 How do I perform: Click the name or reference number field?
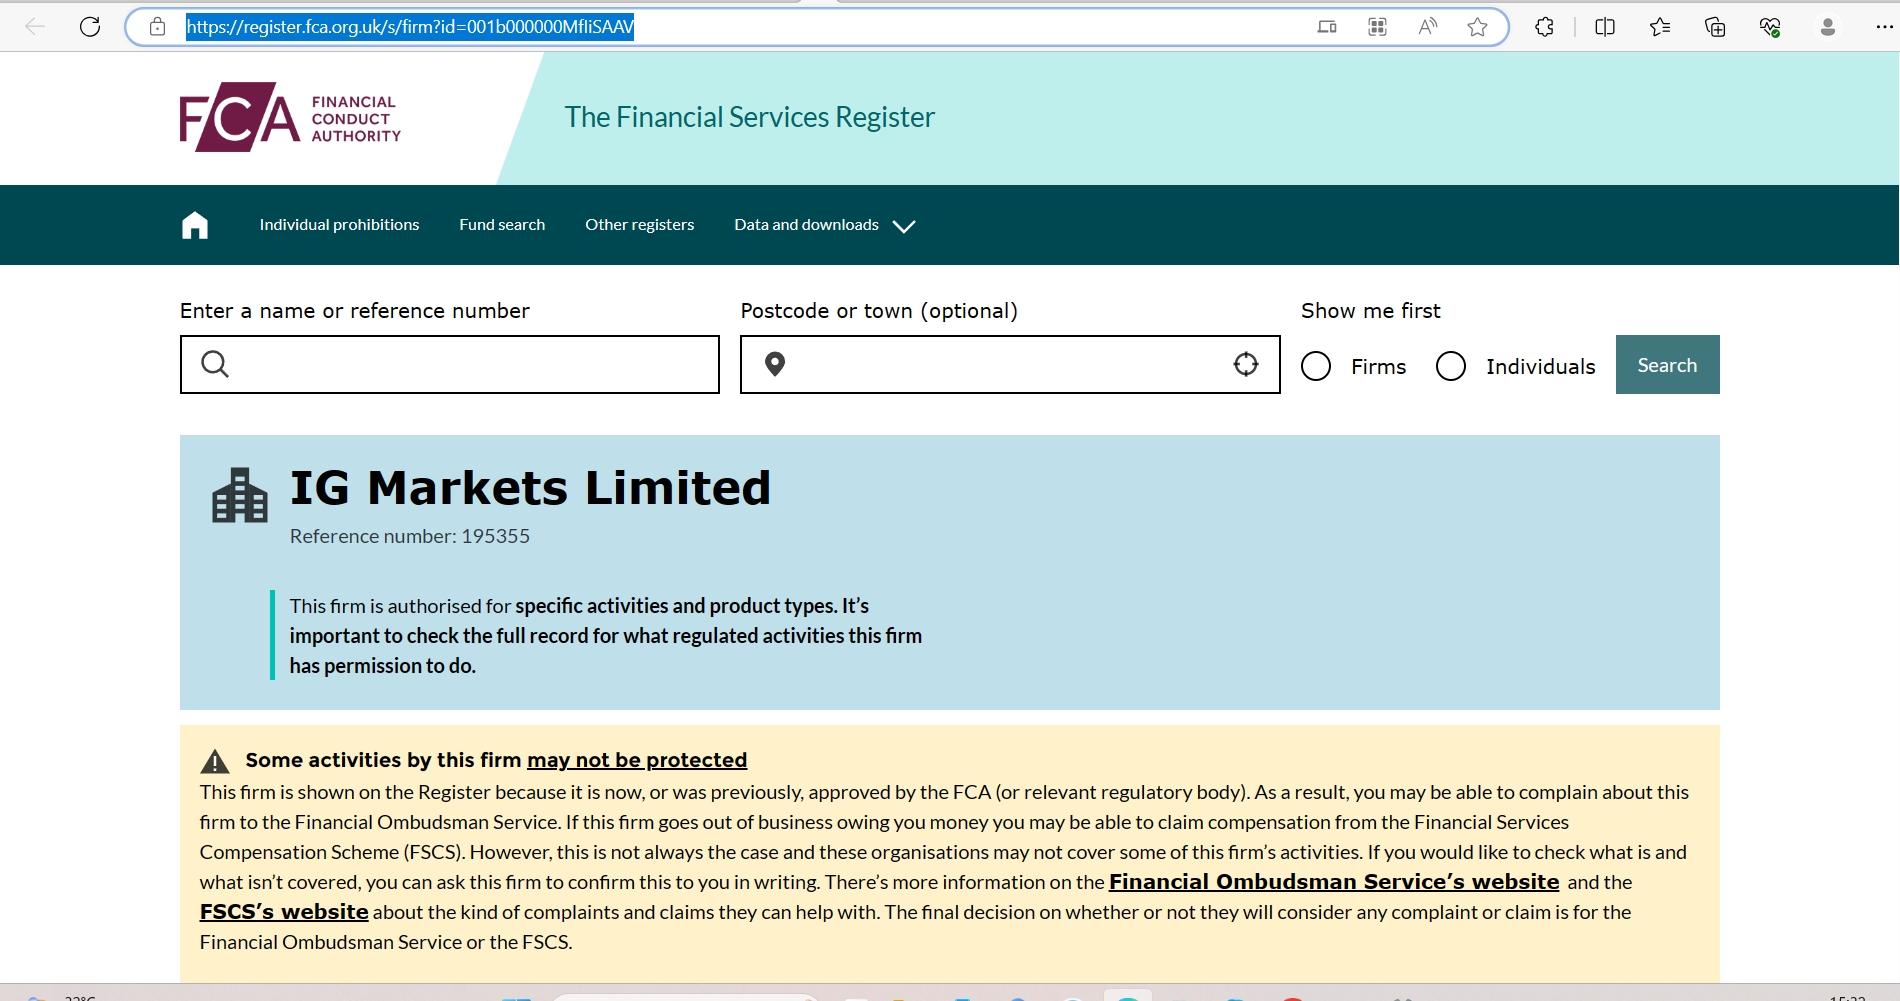pyautogui.click(x=450, y=364)
